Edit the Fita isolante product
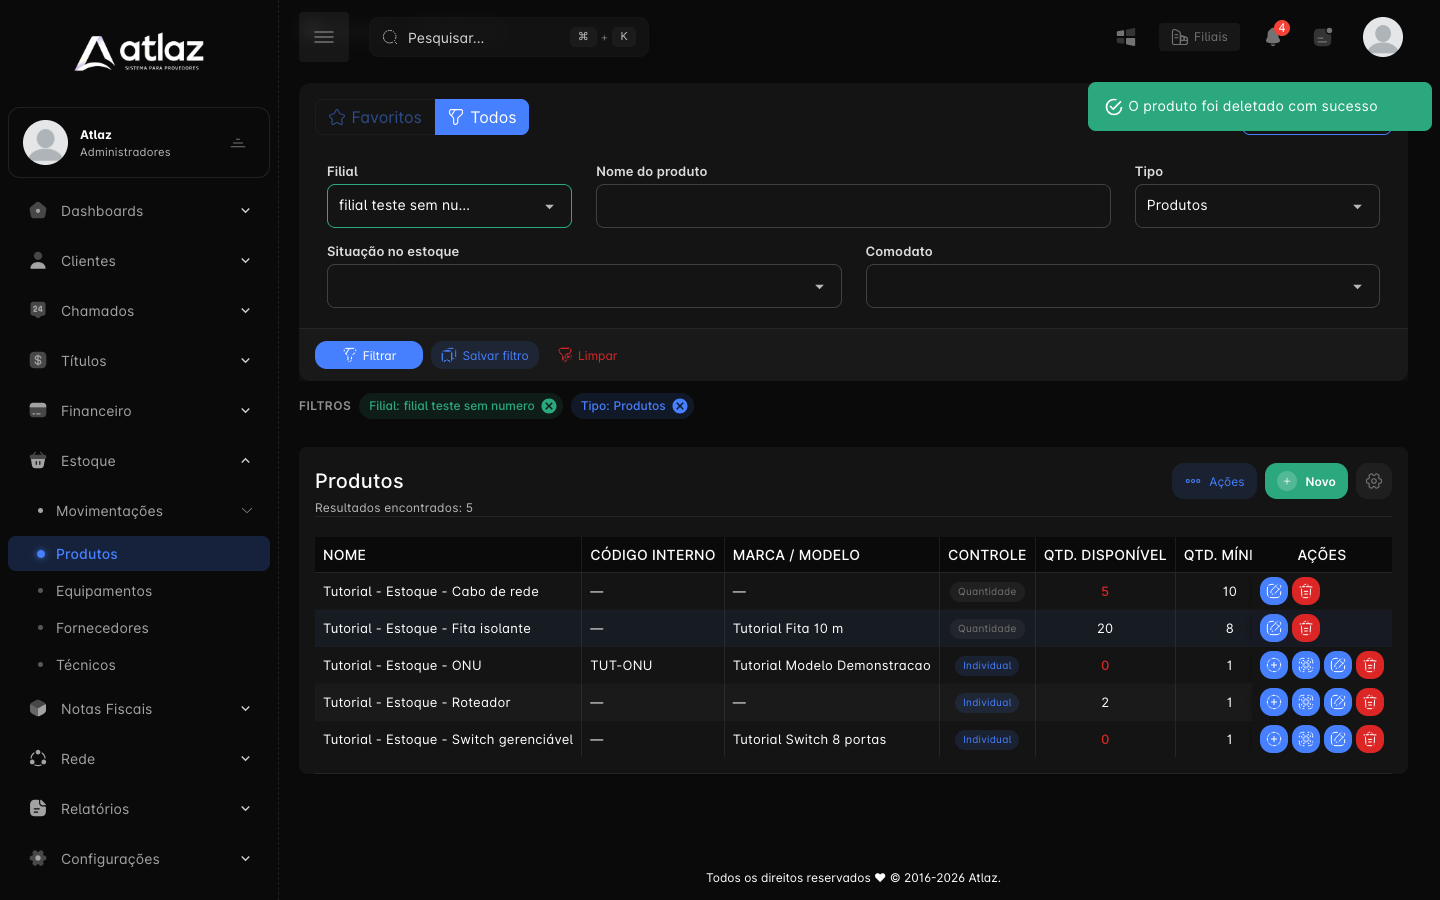This screenshot has width=1440, height=900. tap(1274, 628)
